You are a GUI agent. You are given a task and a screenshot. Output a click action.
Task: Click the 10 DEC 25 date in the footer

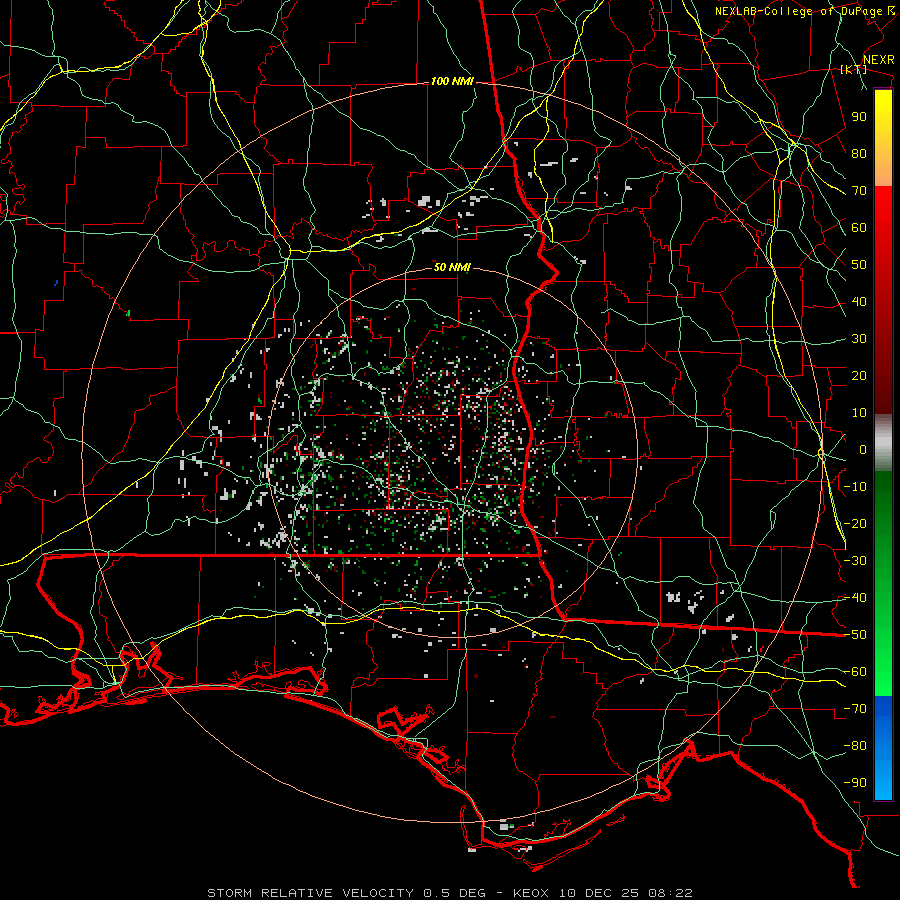click(x=598, y=893)
